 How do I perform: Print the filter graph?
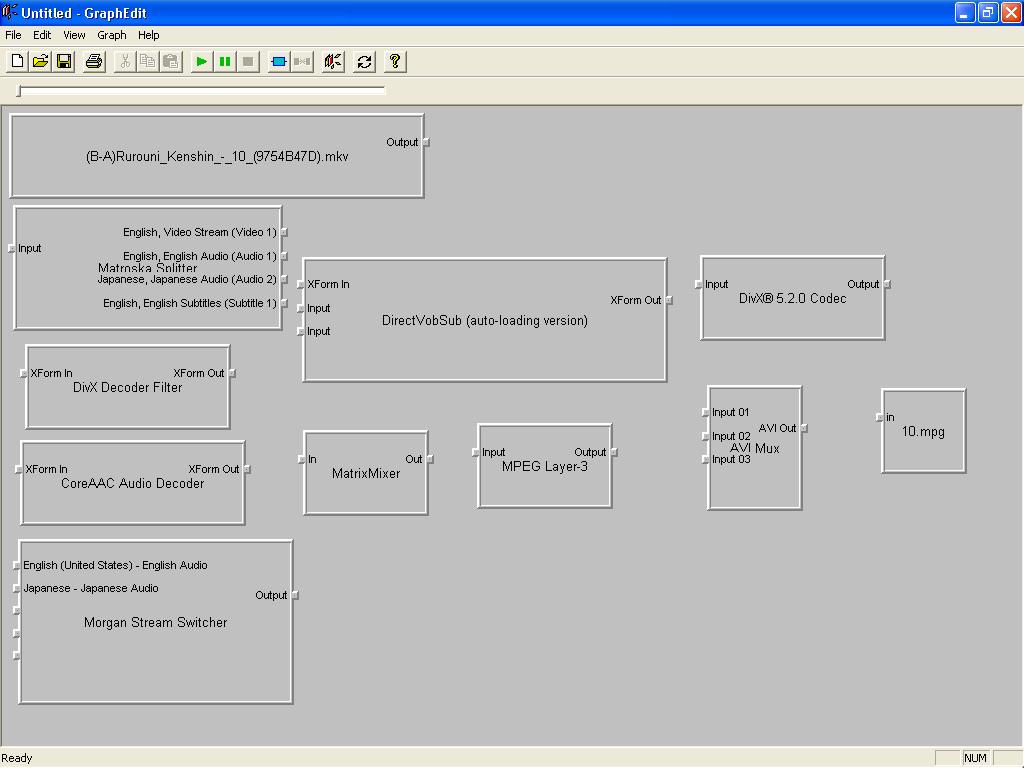click(94, 61)
